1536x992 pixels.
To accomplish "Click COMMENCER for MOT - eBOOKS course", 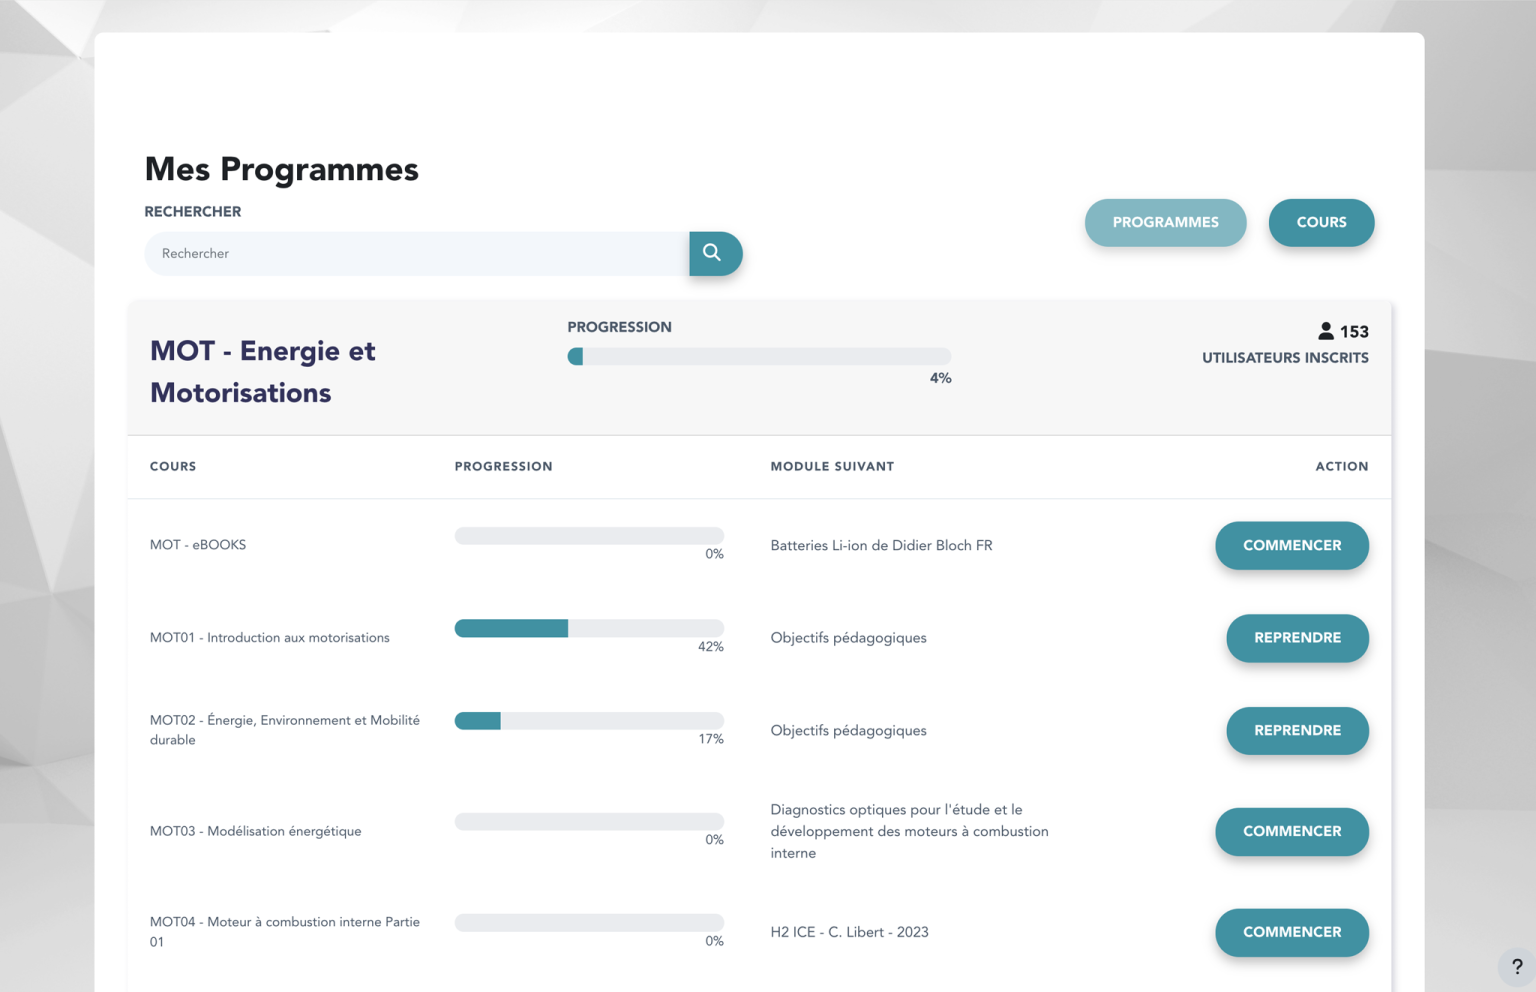I will pos(1291,545).
